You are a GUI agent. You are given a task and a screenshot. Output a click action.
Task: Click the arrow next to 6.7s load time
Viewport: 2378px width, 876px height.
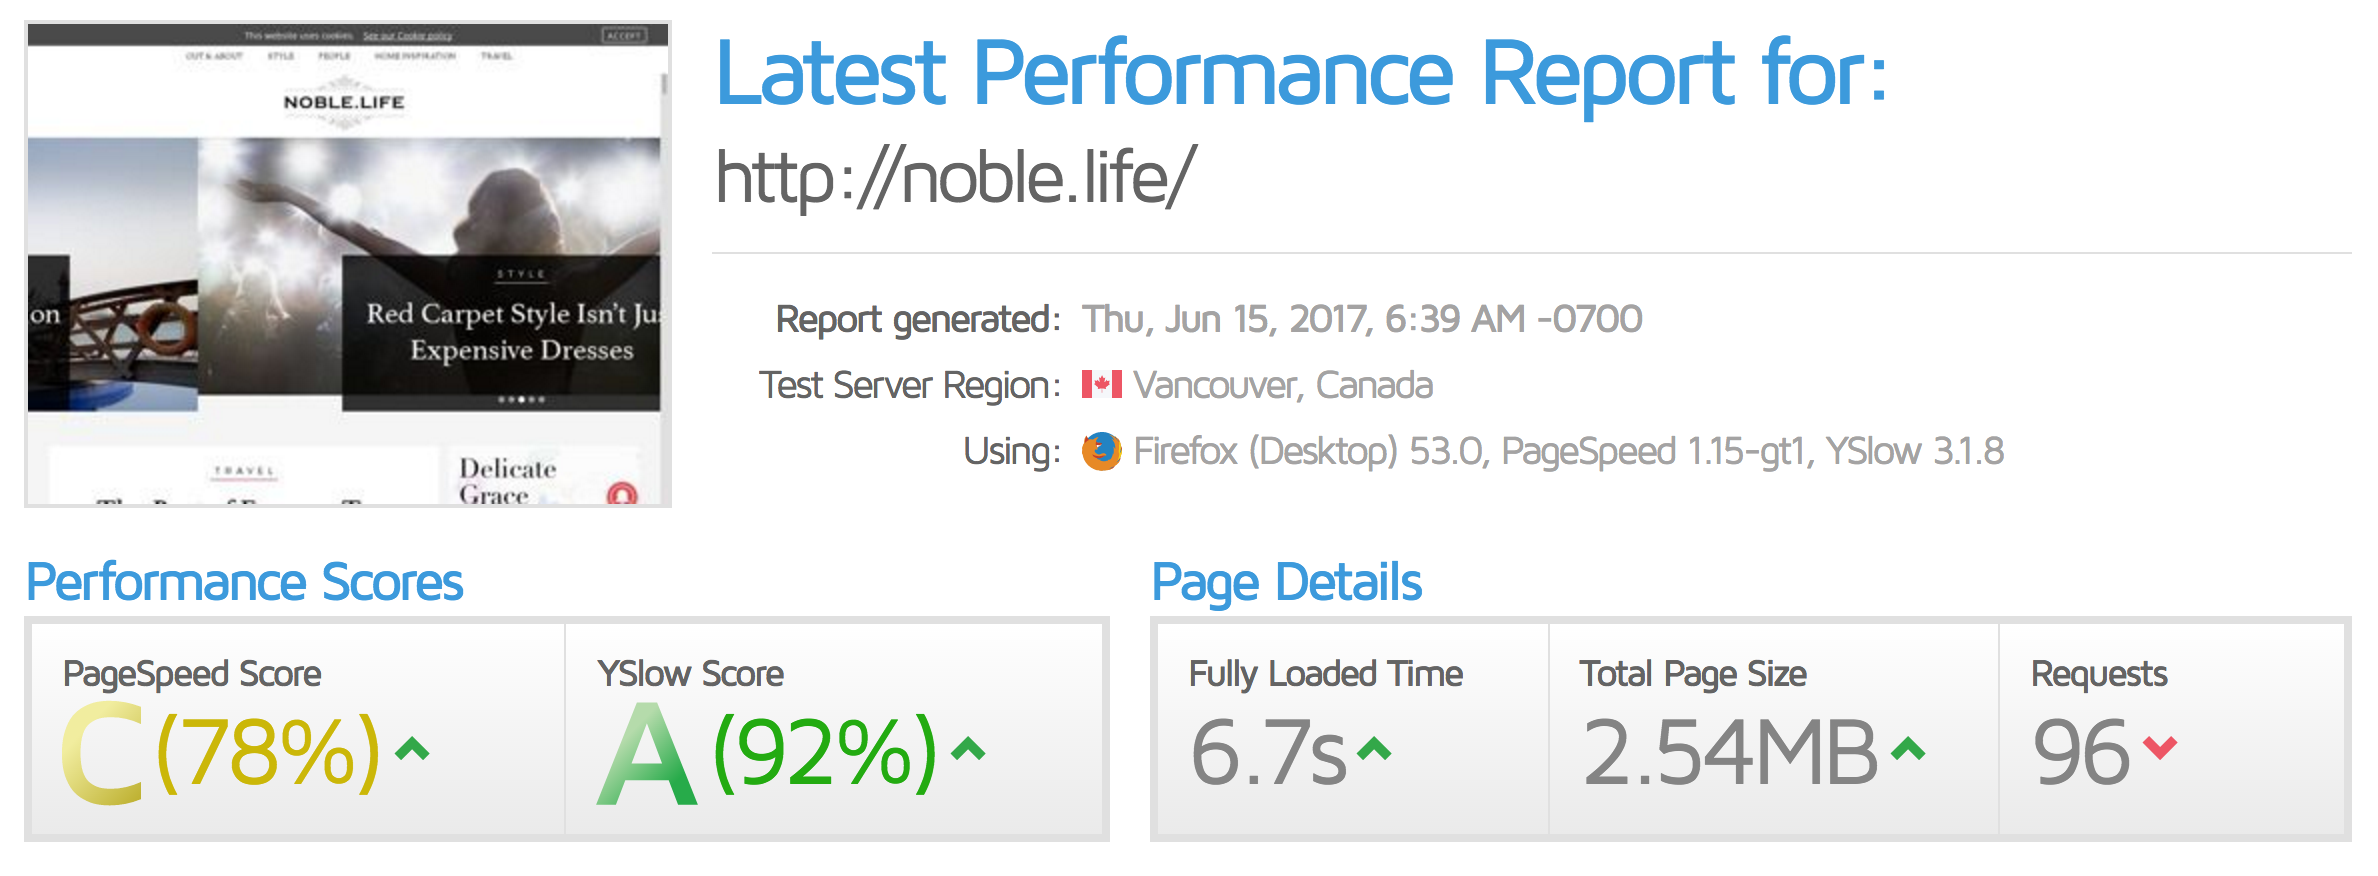1374,748
